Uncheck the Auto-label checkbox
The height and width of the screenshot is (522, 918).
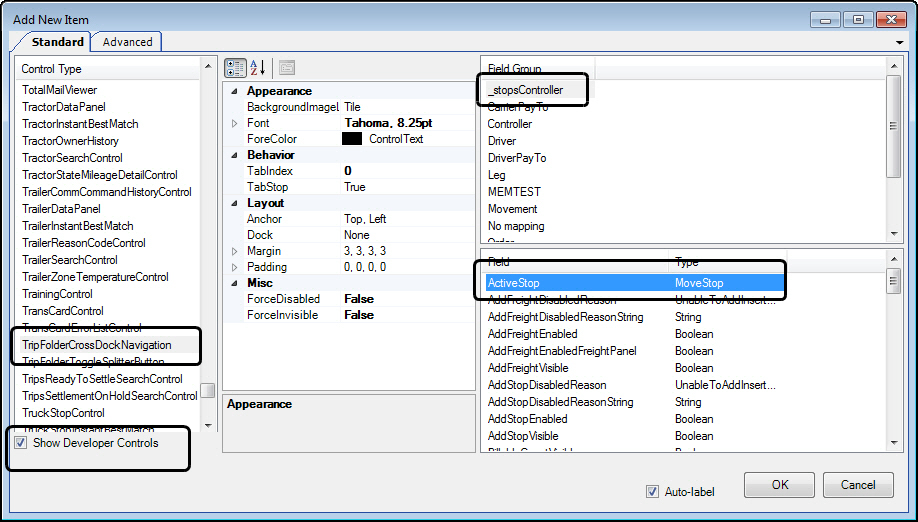(x=653, y=492)
